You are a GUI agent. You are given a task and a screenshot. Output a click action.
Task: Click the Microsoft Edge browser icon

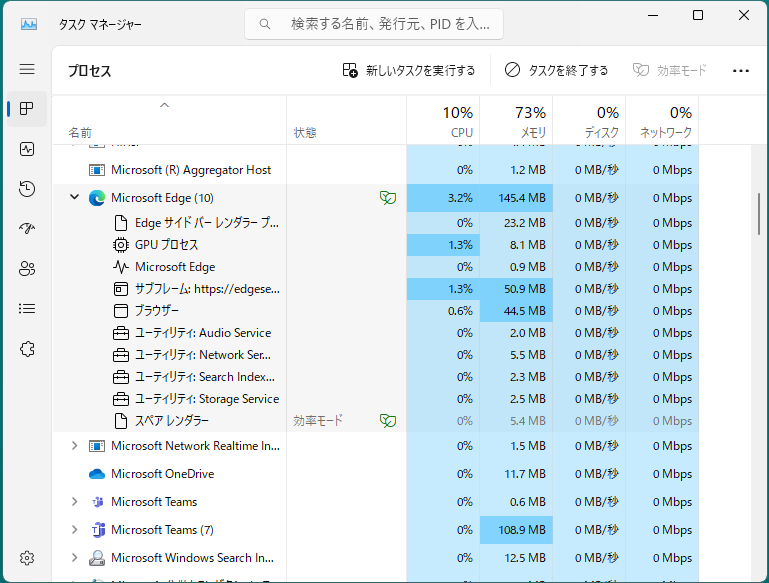(x=97, y=198)
